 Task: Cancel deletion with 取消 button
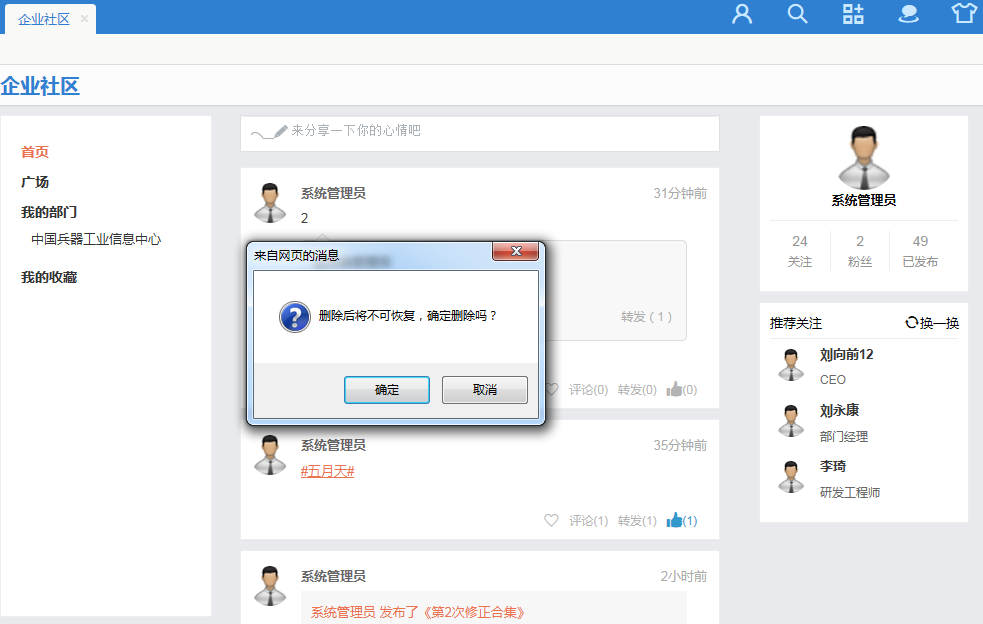pos(485,390)
